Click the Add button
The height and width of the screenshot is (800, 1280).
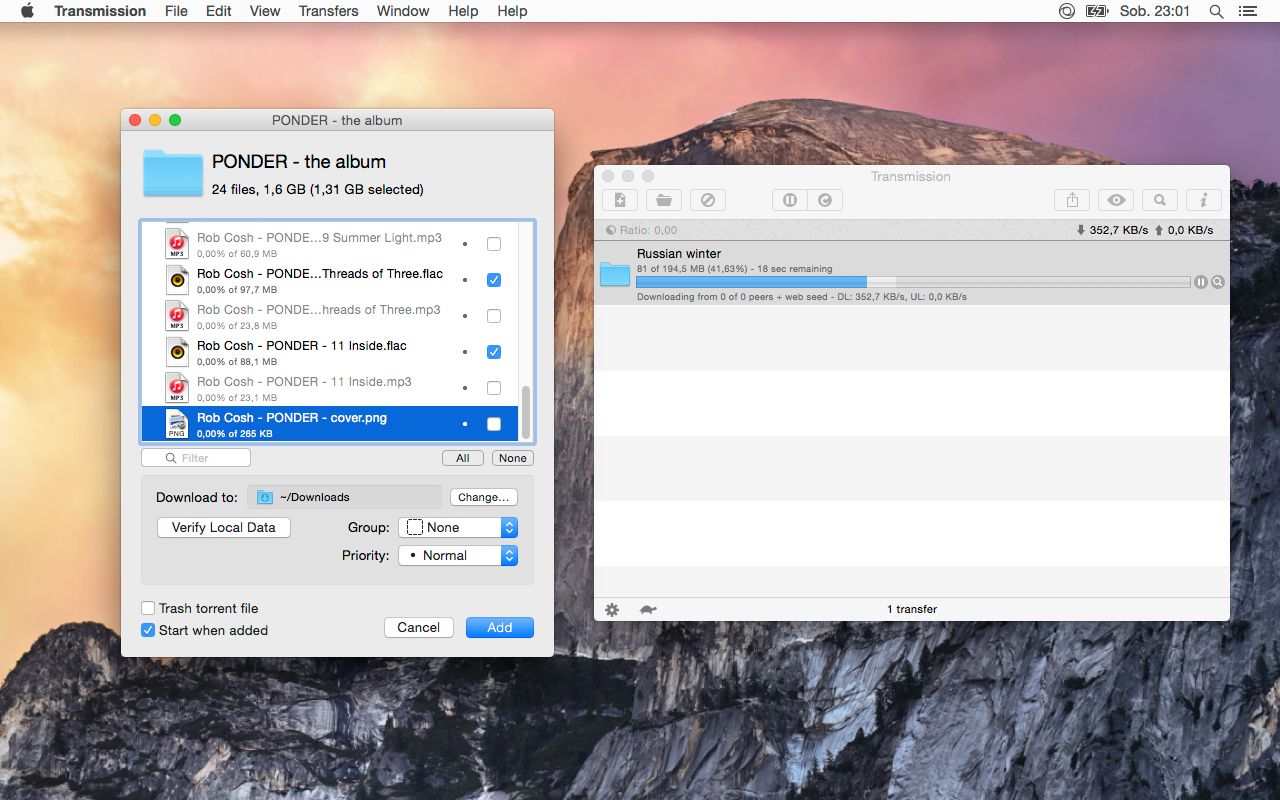tap(500, 627)
